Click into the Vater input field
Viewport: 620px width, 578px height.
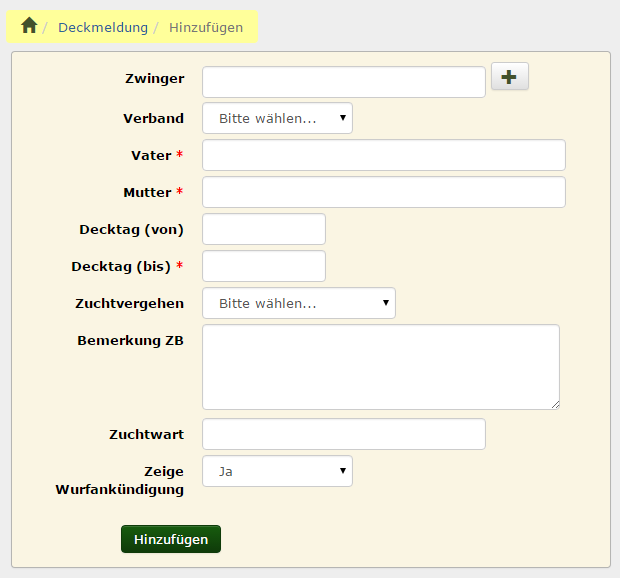click(383, 155)
